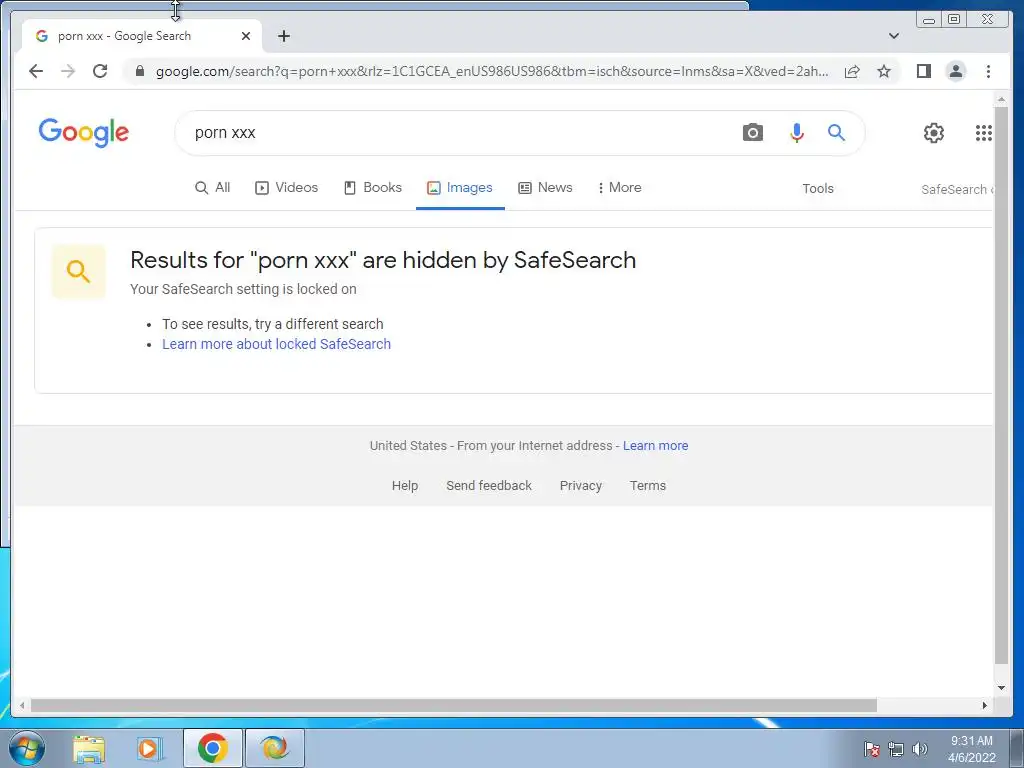Bookmark this page with the star icon
Screen dimensions: 1024x768
click(884, 71)
